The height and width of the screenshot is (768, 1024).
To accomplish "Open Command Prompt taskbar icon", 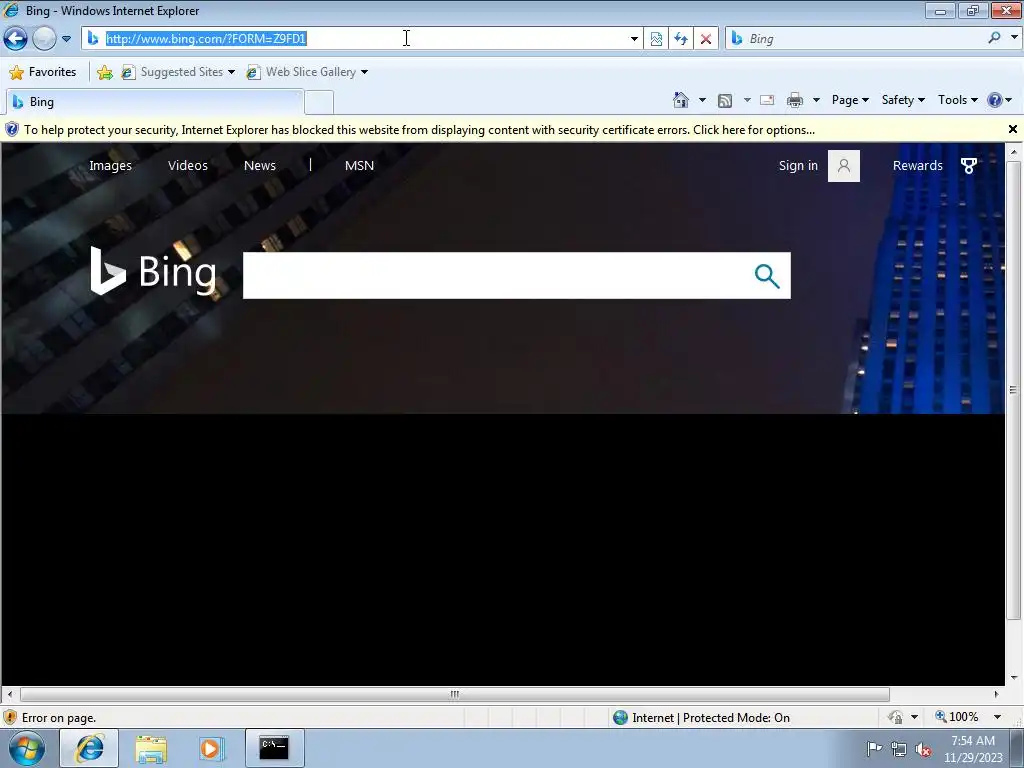I will click(274, 748).
